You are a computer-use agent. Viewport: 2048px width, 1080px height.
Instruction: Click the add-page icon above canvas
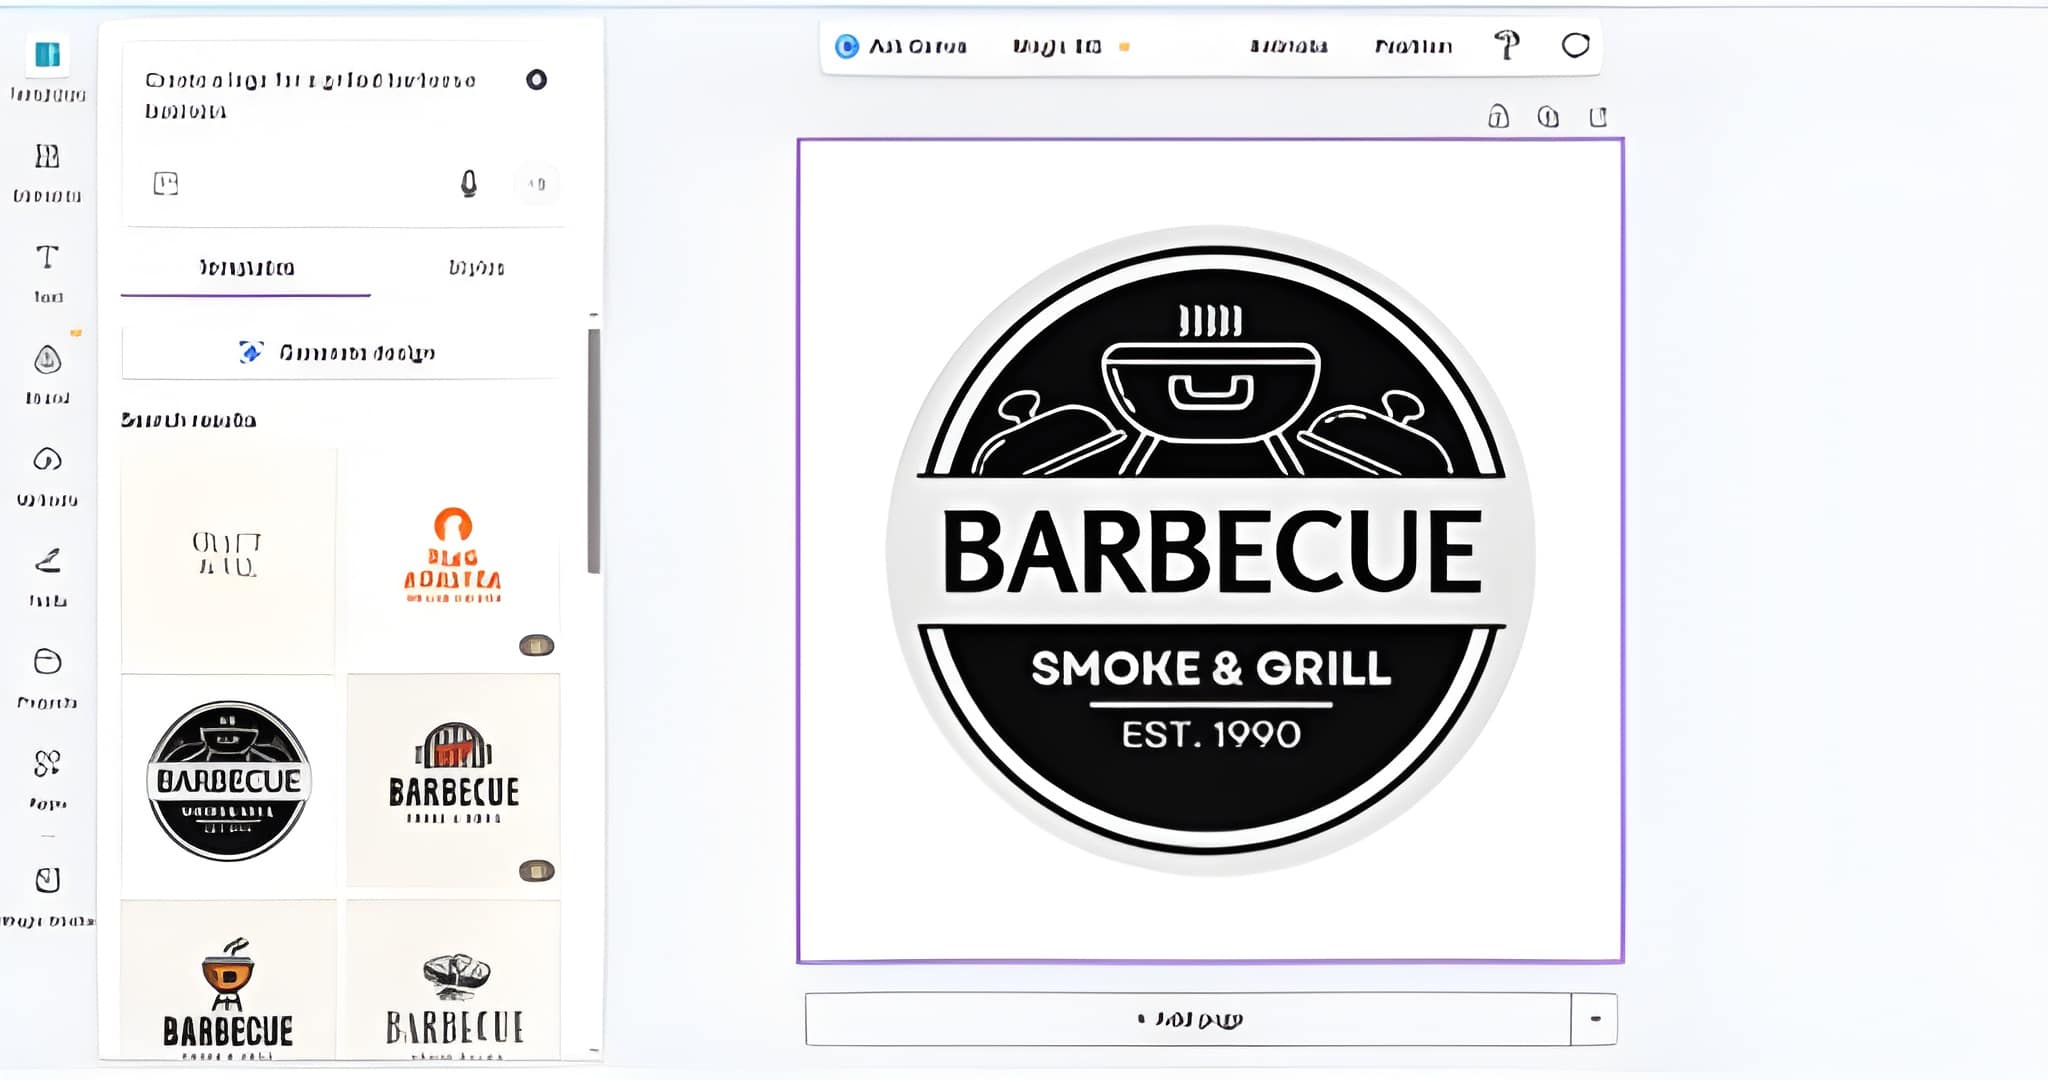pyautogui.click(x=1598, y=117)
